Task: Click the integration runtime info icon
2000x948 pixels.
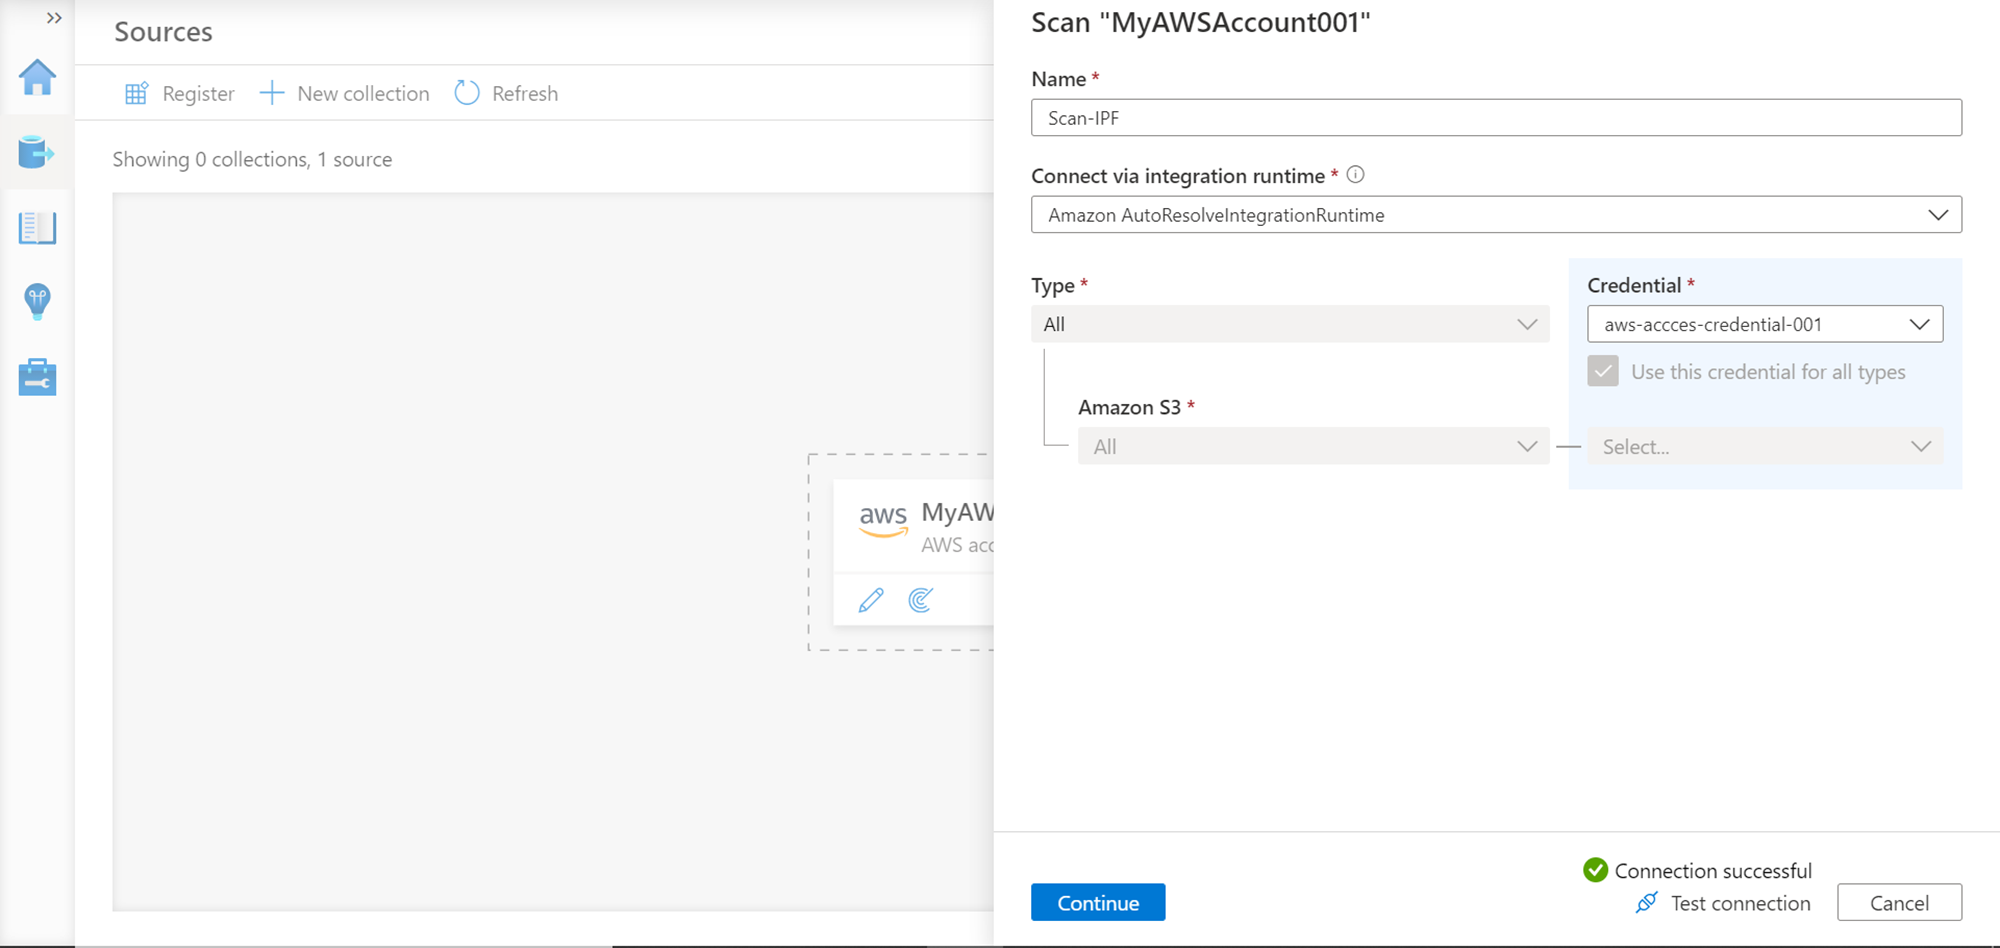Action: tap(1355, 175)
